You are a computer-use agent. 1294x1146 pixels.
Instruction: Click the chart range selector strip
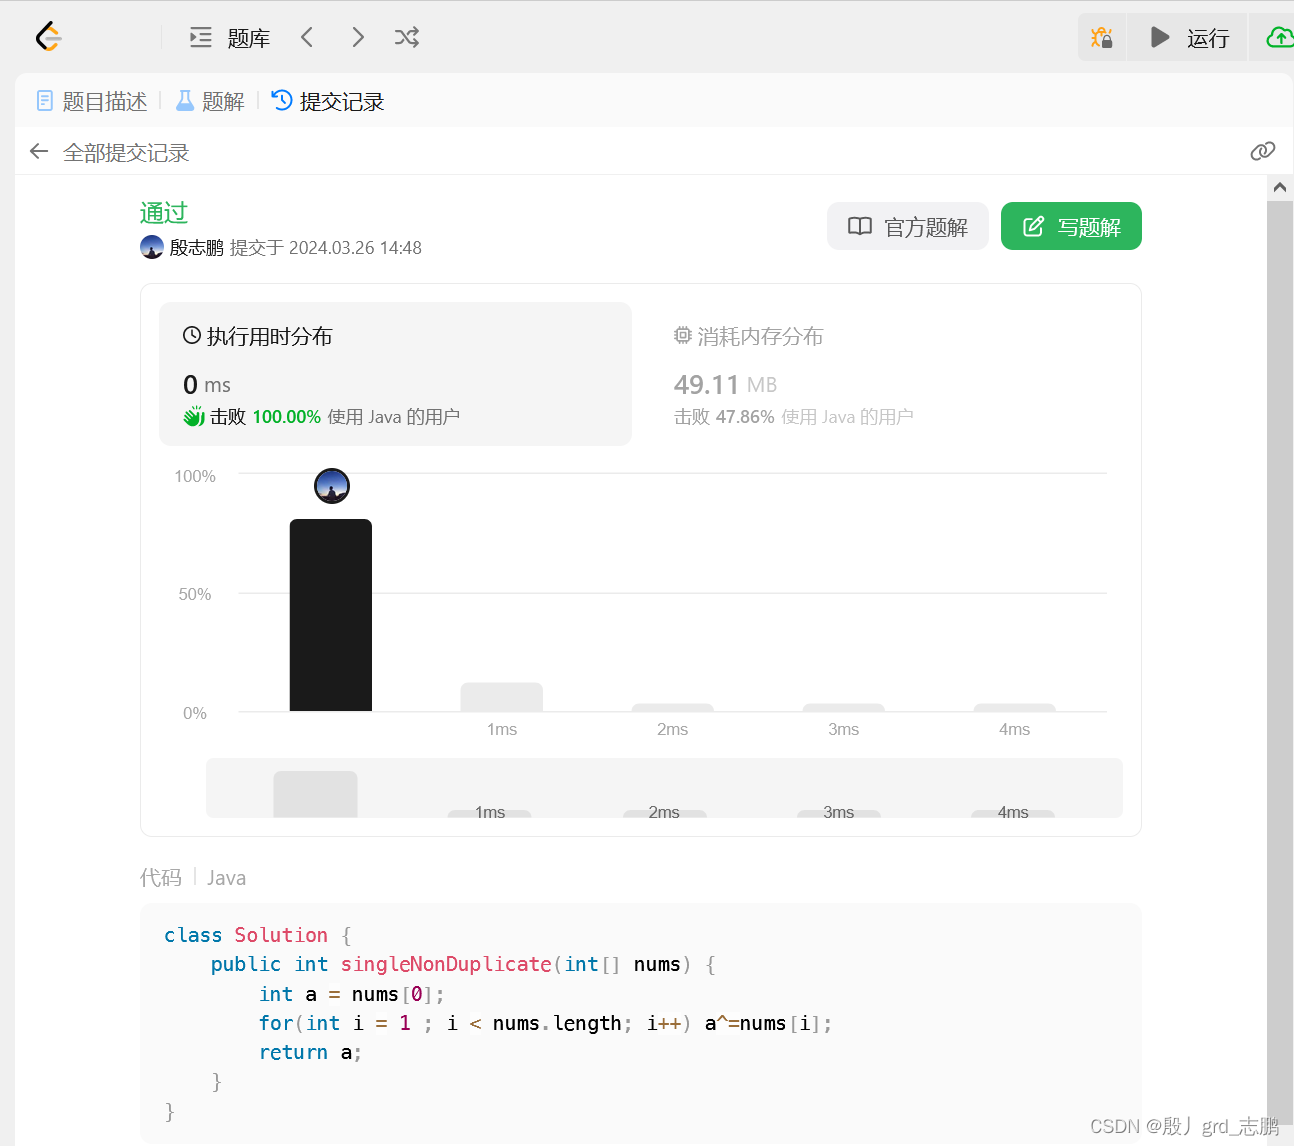pos(664,788)
